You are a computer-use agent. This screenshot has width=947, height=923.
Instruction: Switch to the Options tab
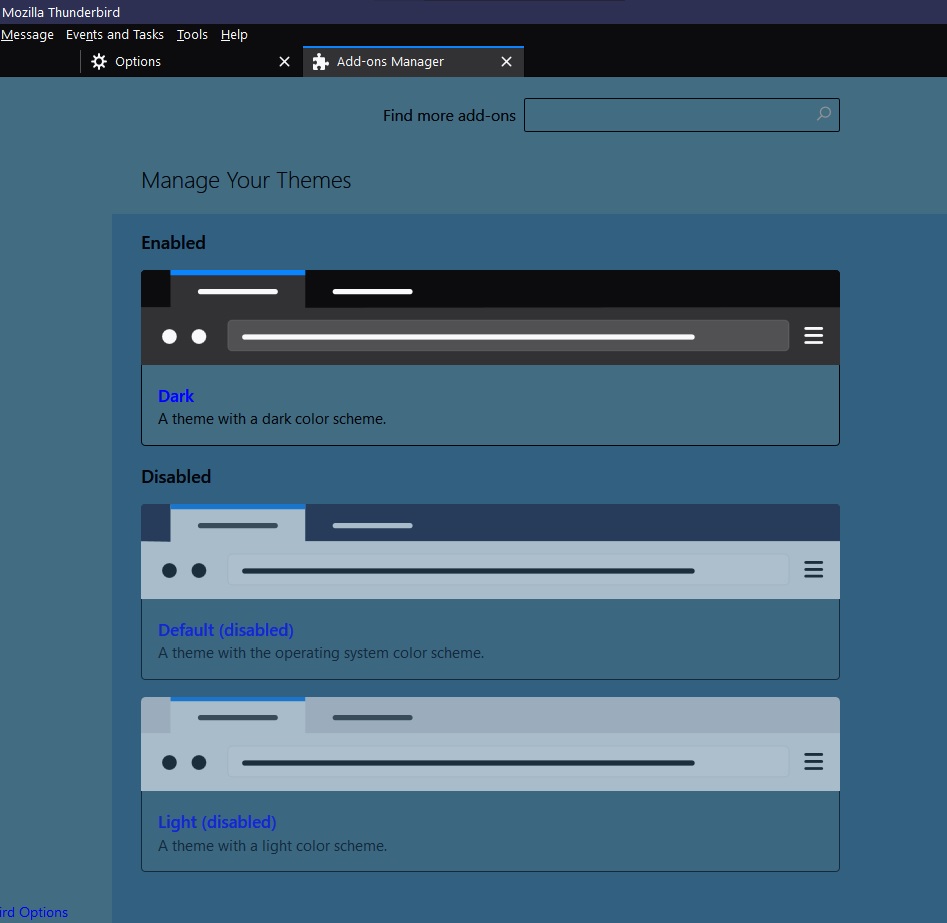click(191, 62)
